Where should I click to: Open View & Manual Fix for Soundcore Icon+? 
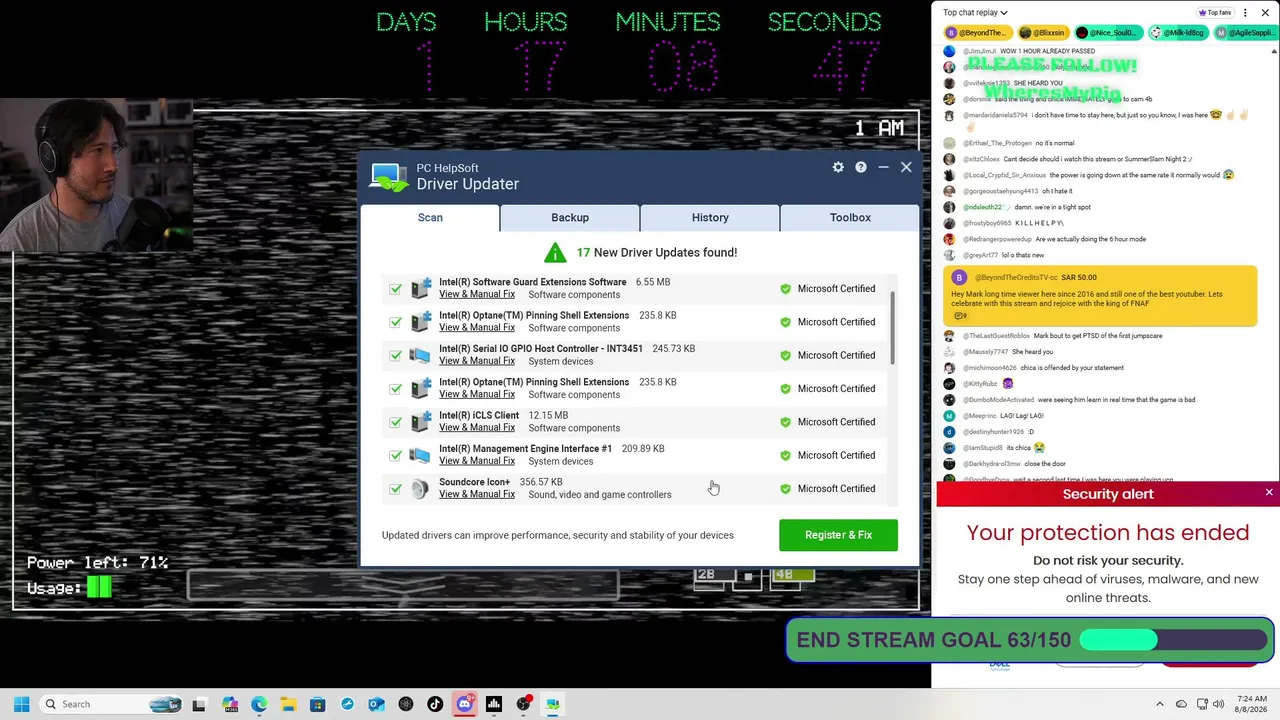(x=477, y=494)
